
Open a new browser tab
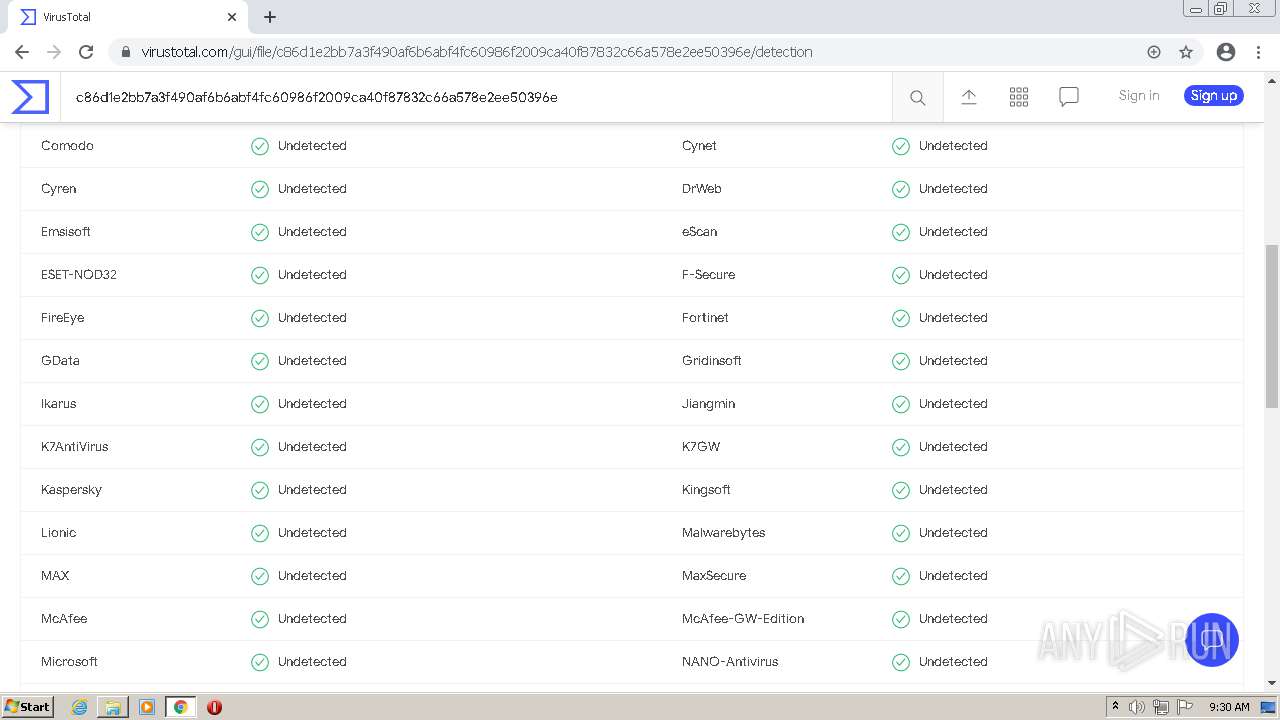point(270,17)
